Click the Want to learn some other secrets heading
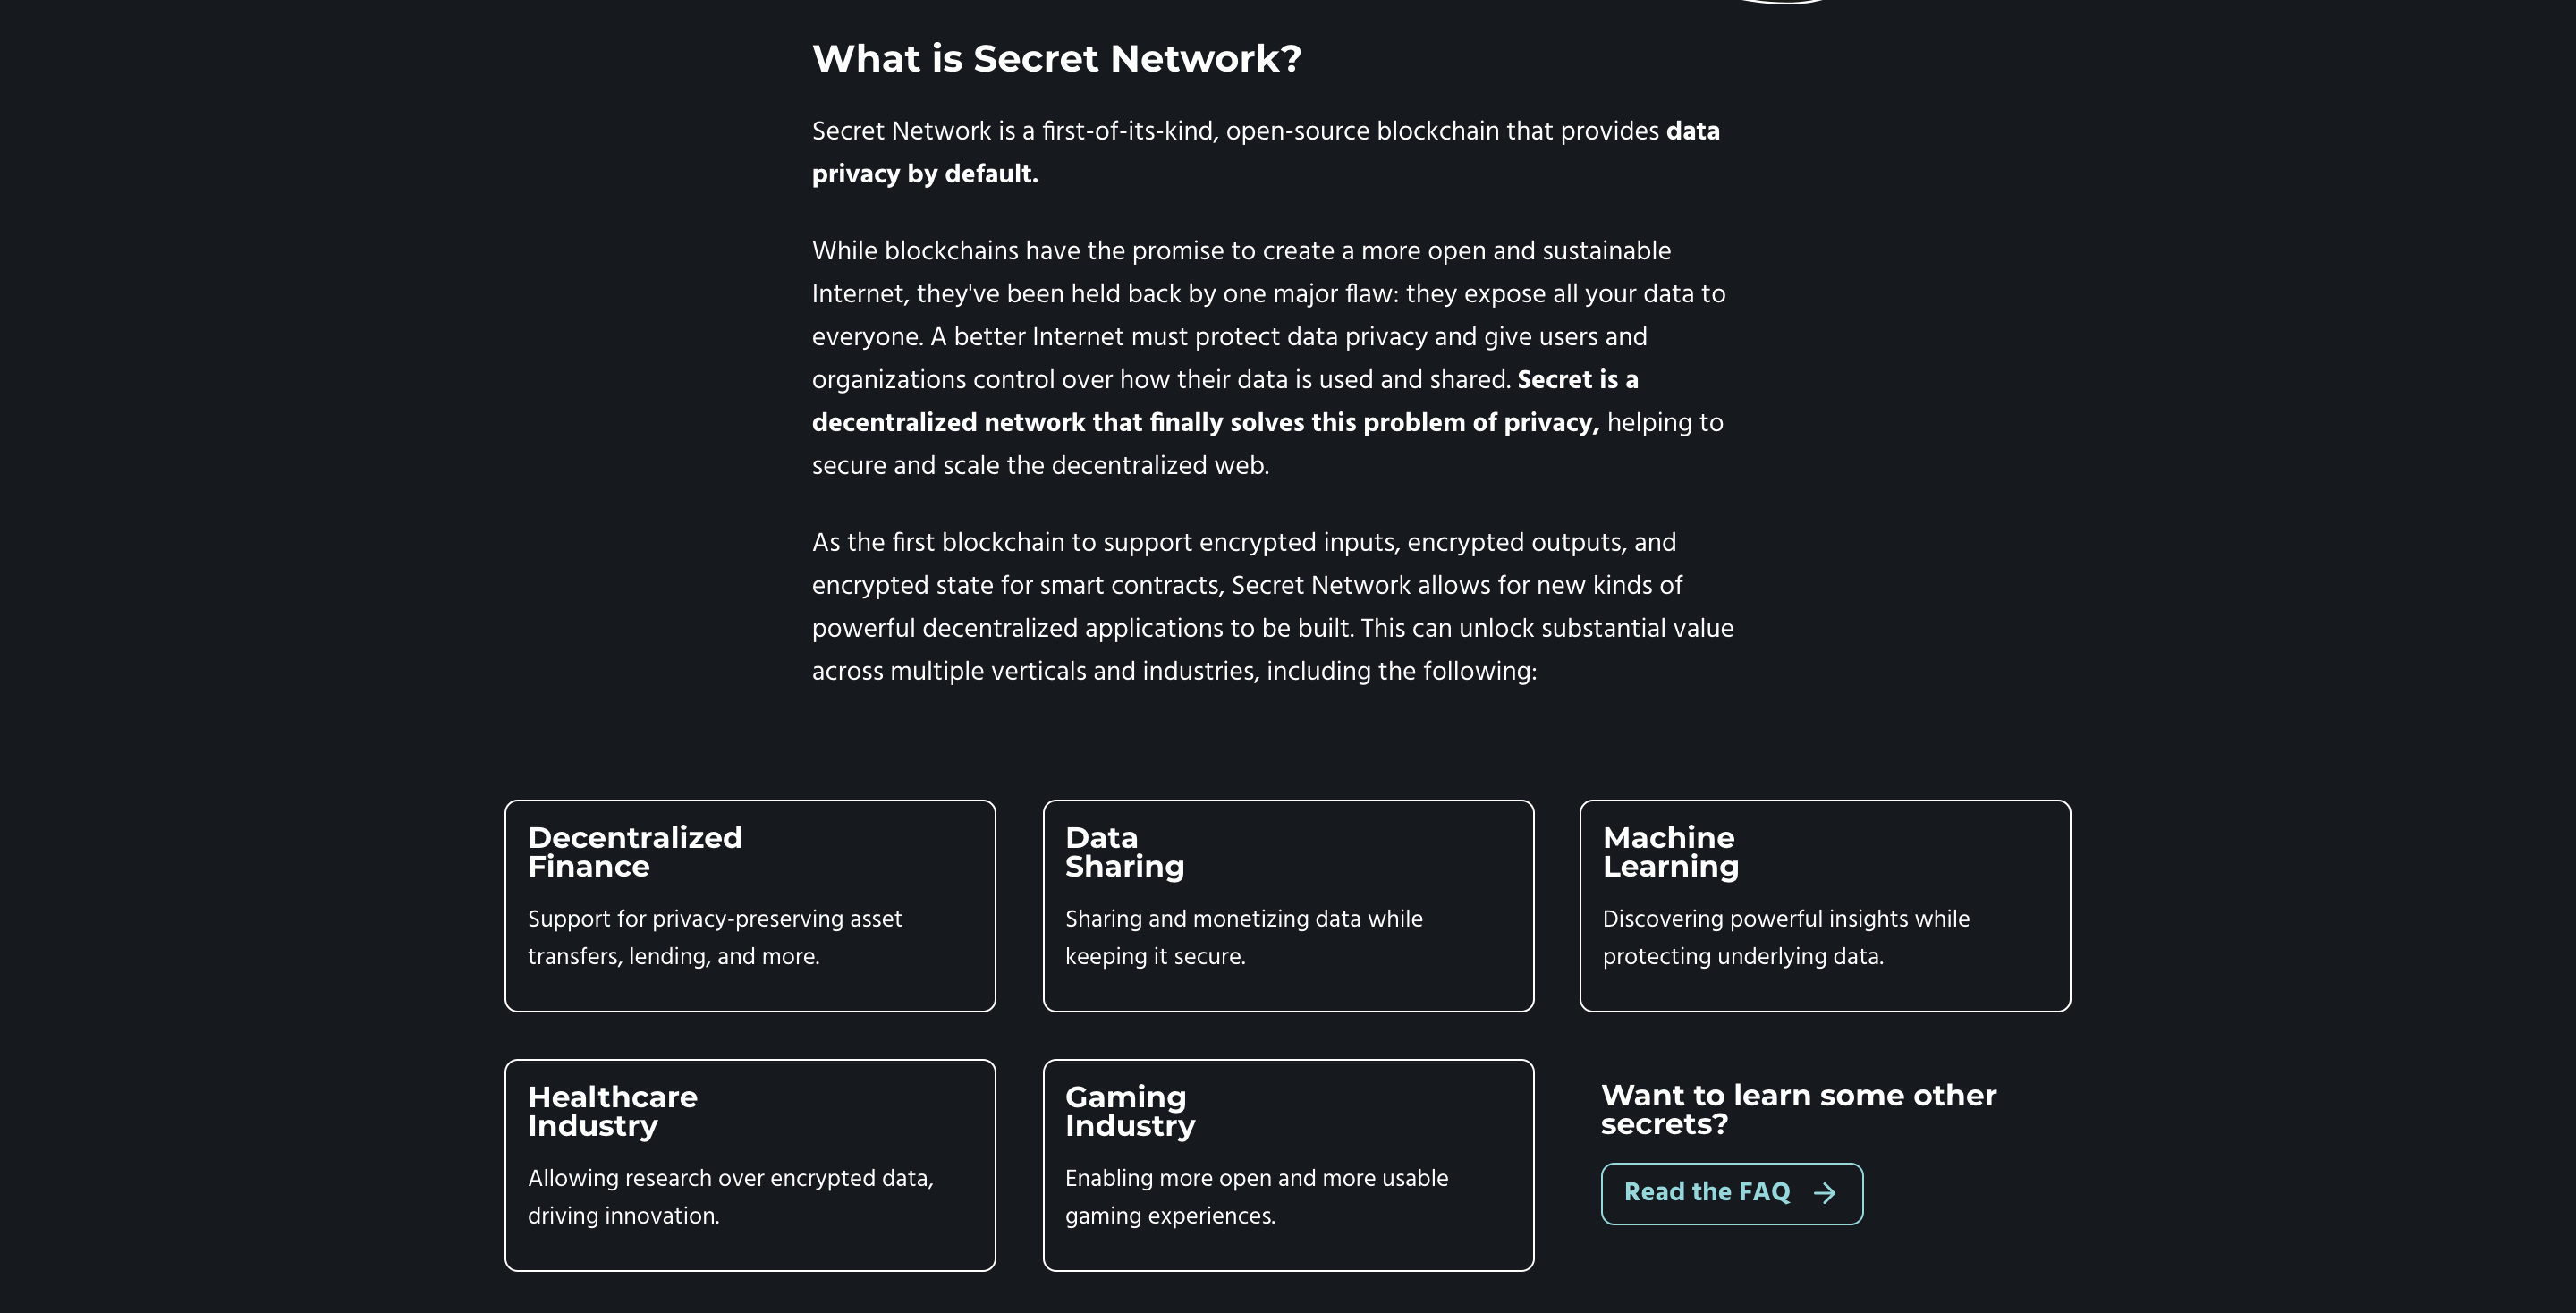The image size is (2576, 1313). coord(1798,1110)
